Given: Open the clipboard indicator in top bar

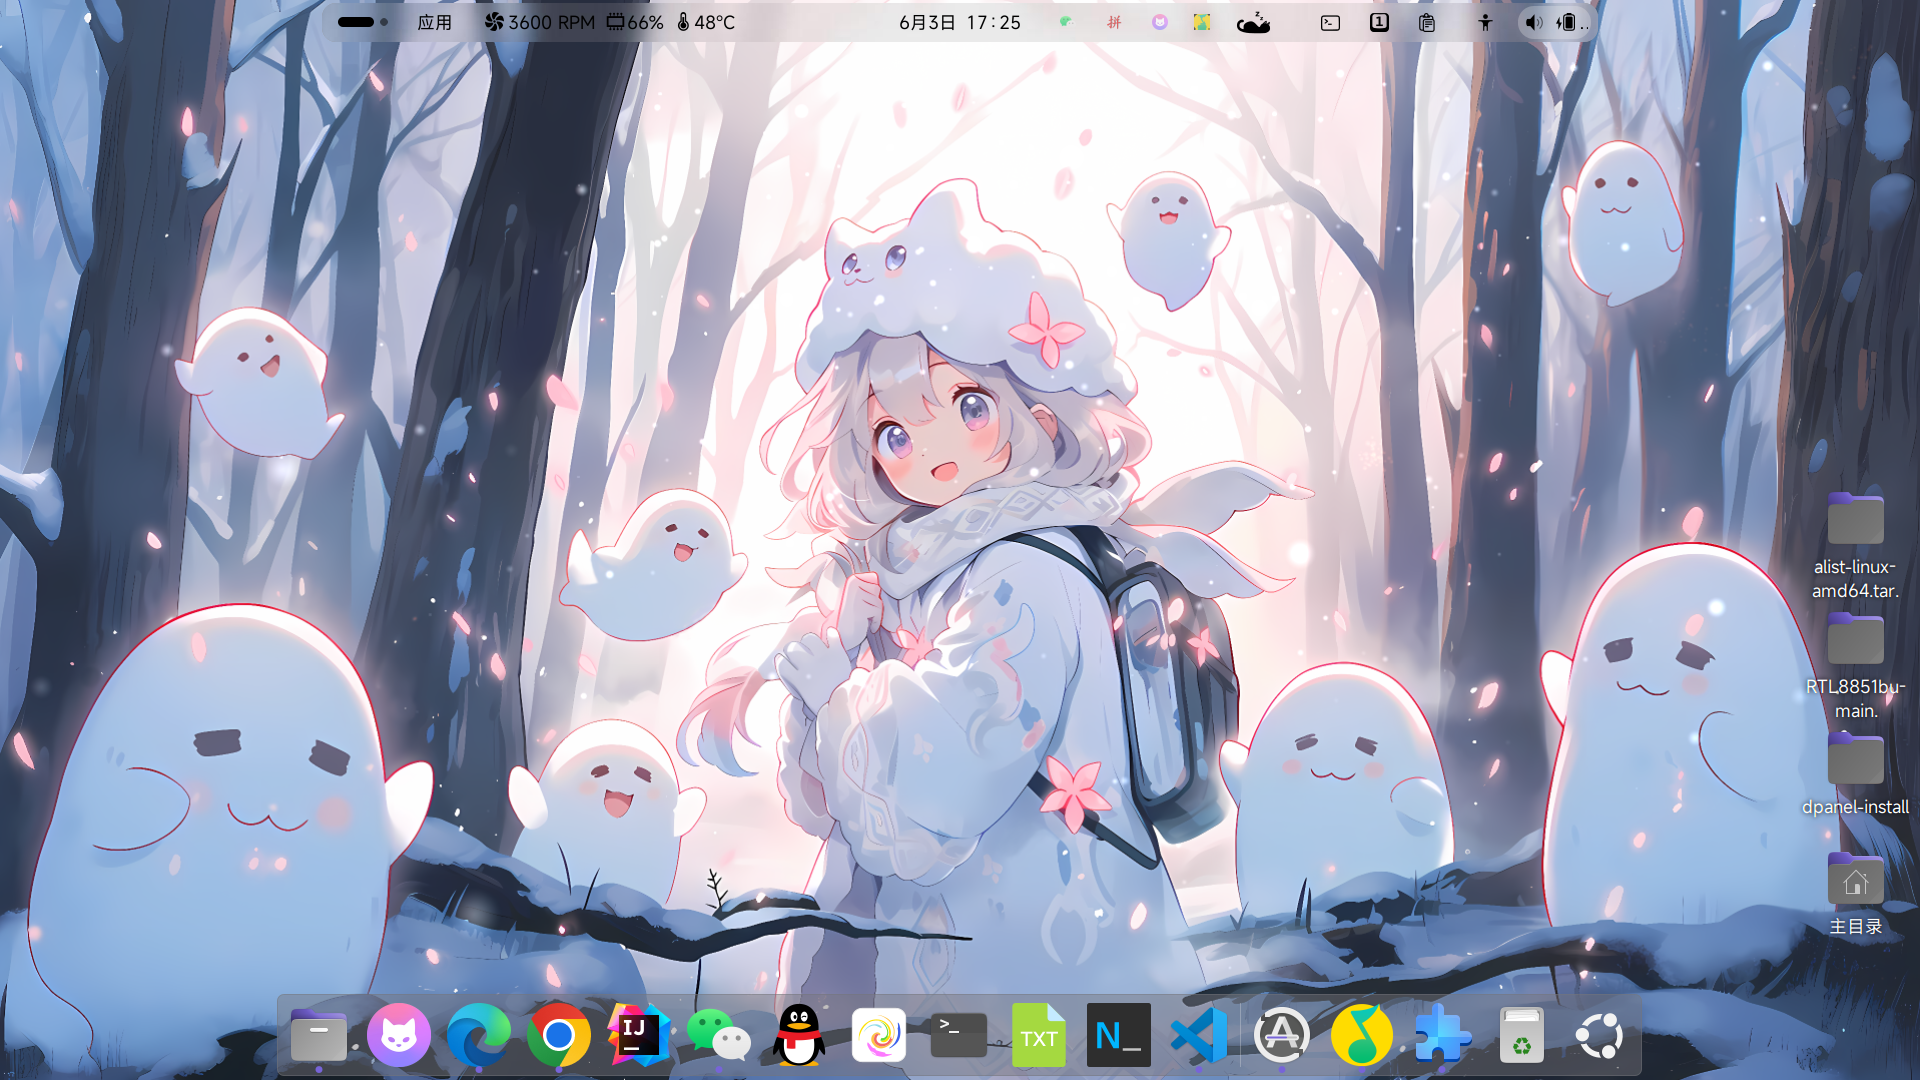Looking at the screenshot, I should click(x=1427, y=22).
